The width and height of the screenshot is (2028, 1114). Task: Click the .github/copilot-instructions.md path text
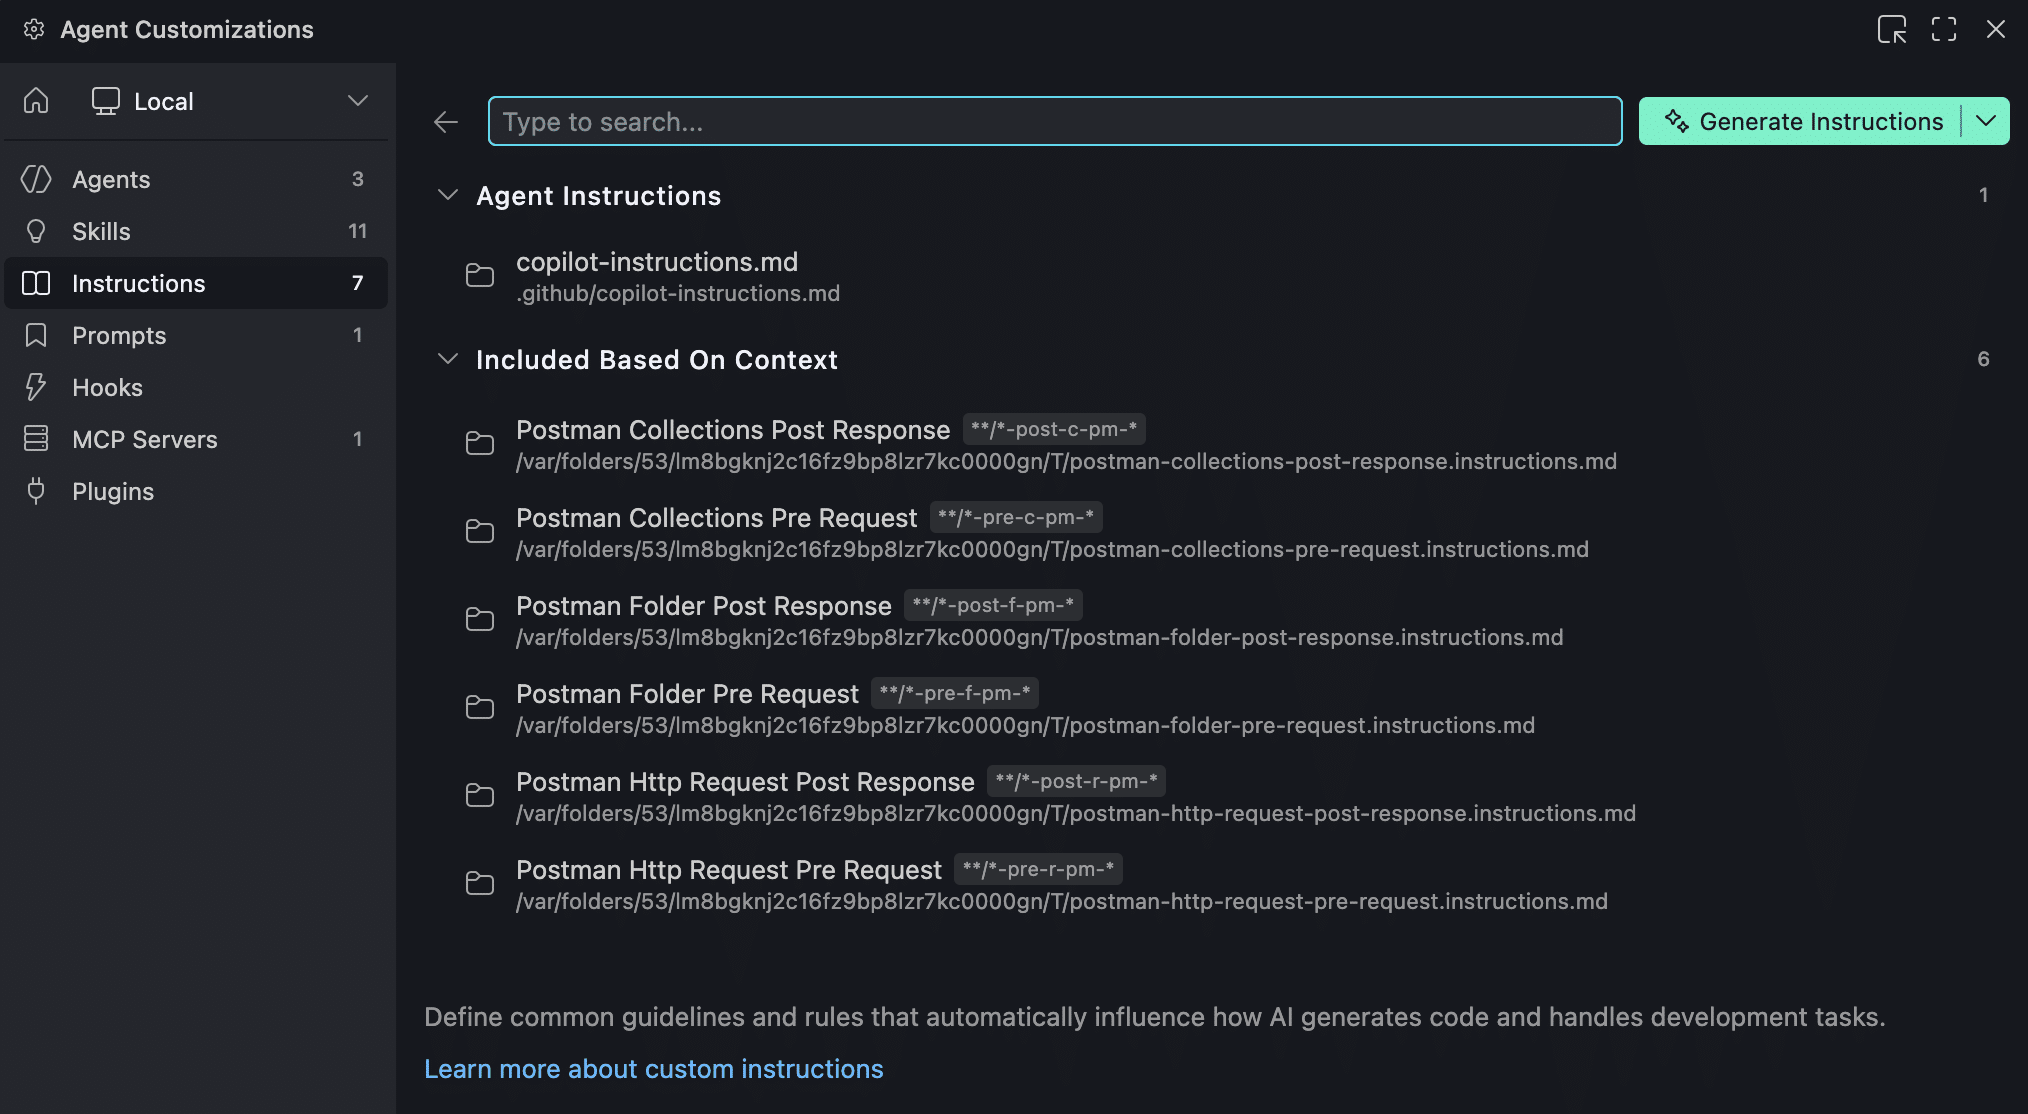[678, 293]
